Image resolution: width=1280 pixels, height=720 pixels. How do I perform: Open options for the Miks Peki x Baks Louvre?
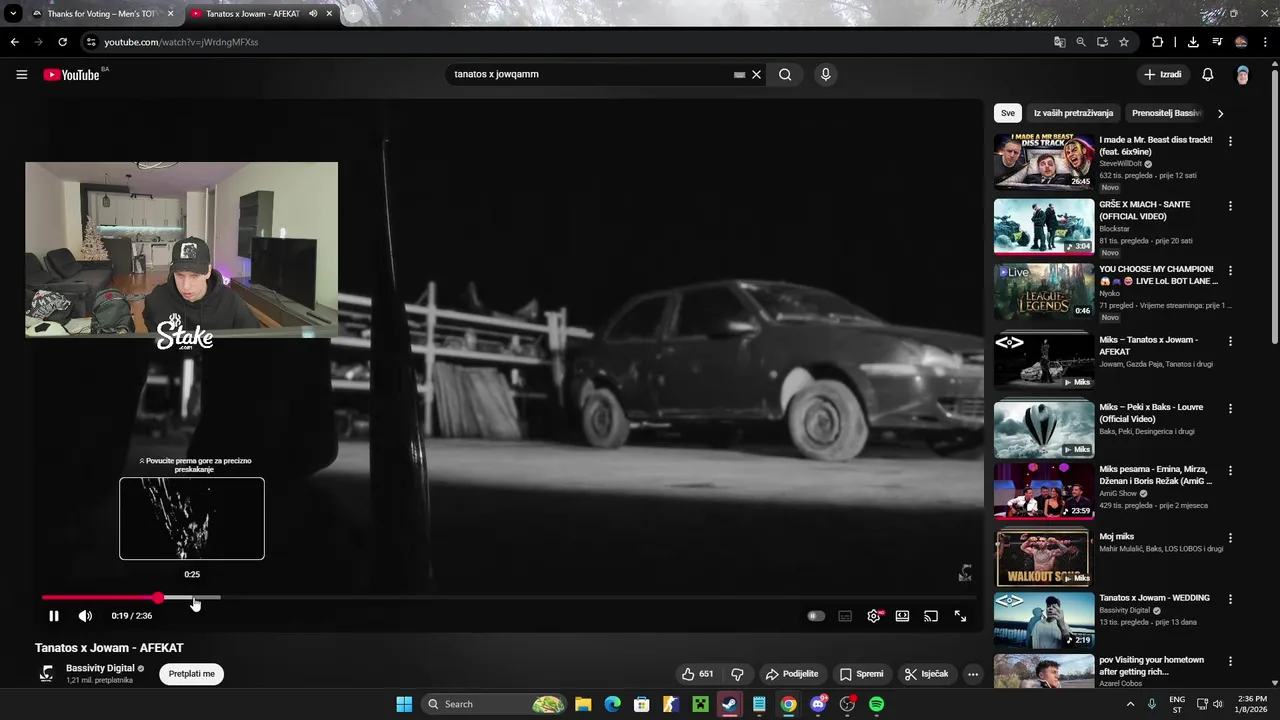(x=1230, y=409)
